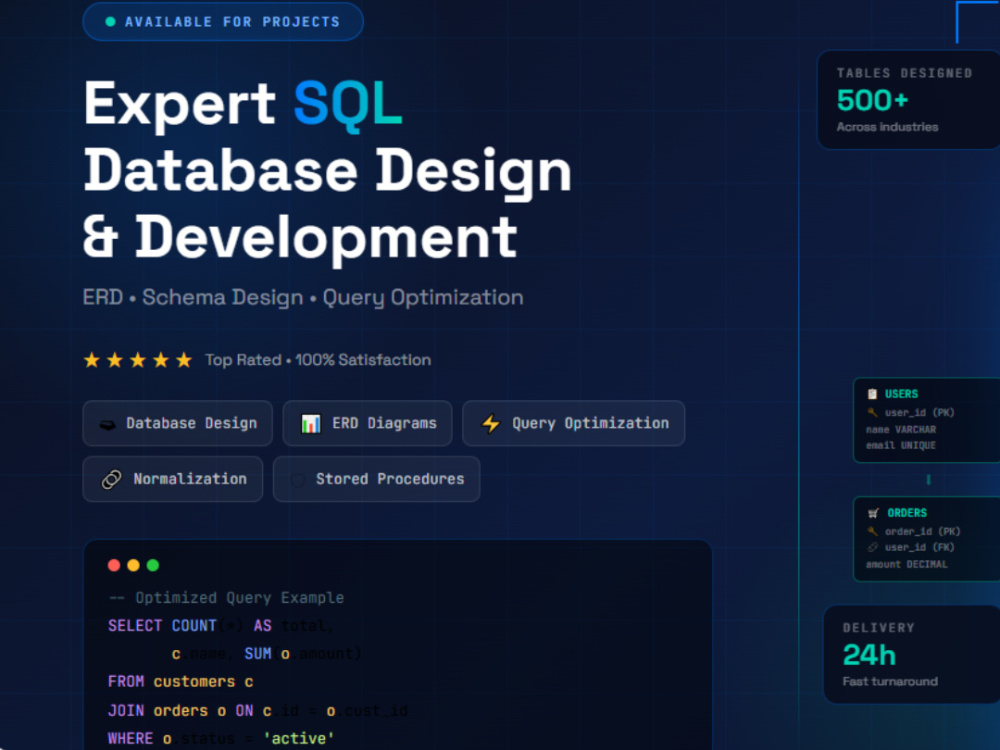Click 'Fast turnaround' caption

tap(890, 682)
